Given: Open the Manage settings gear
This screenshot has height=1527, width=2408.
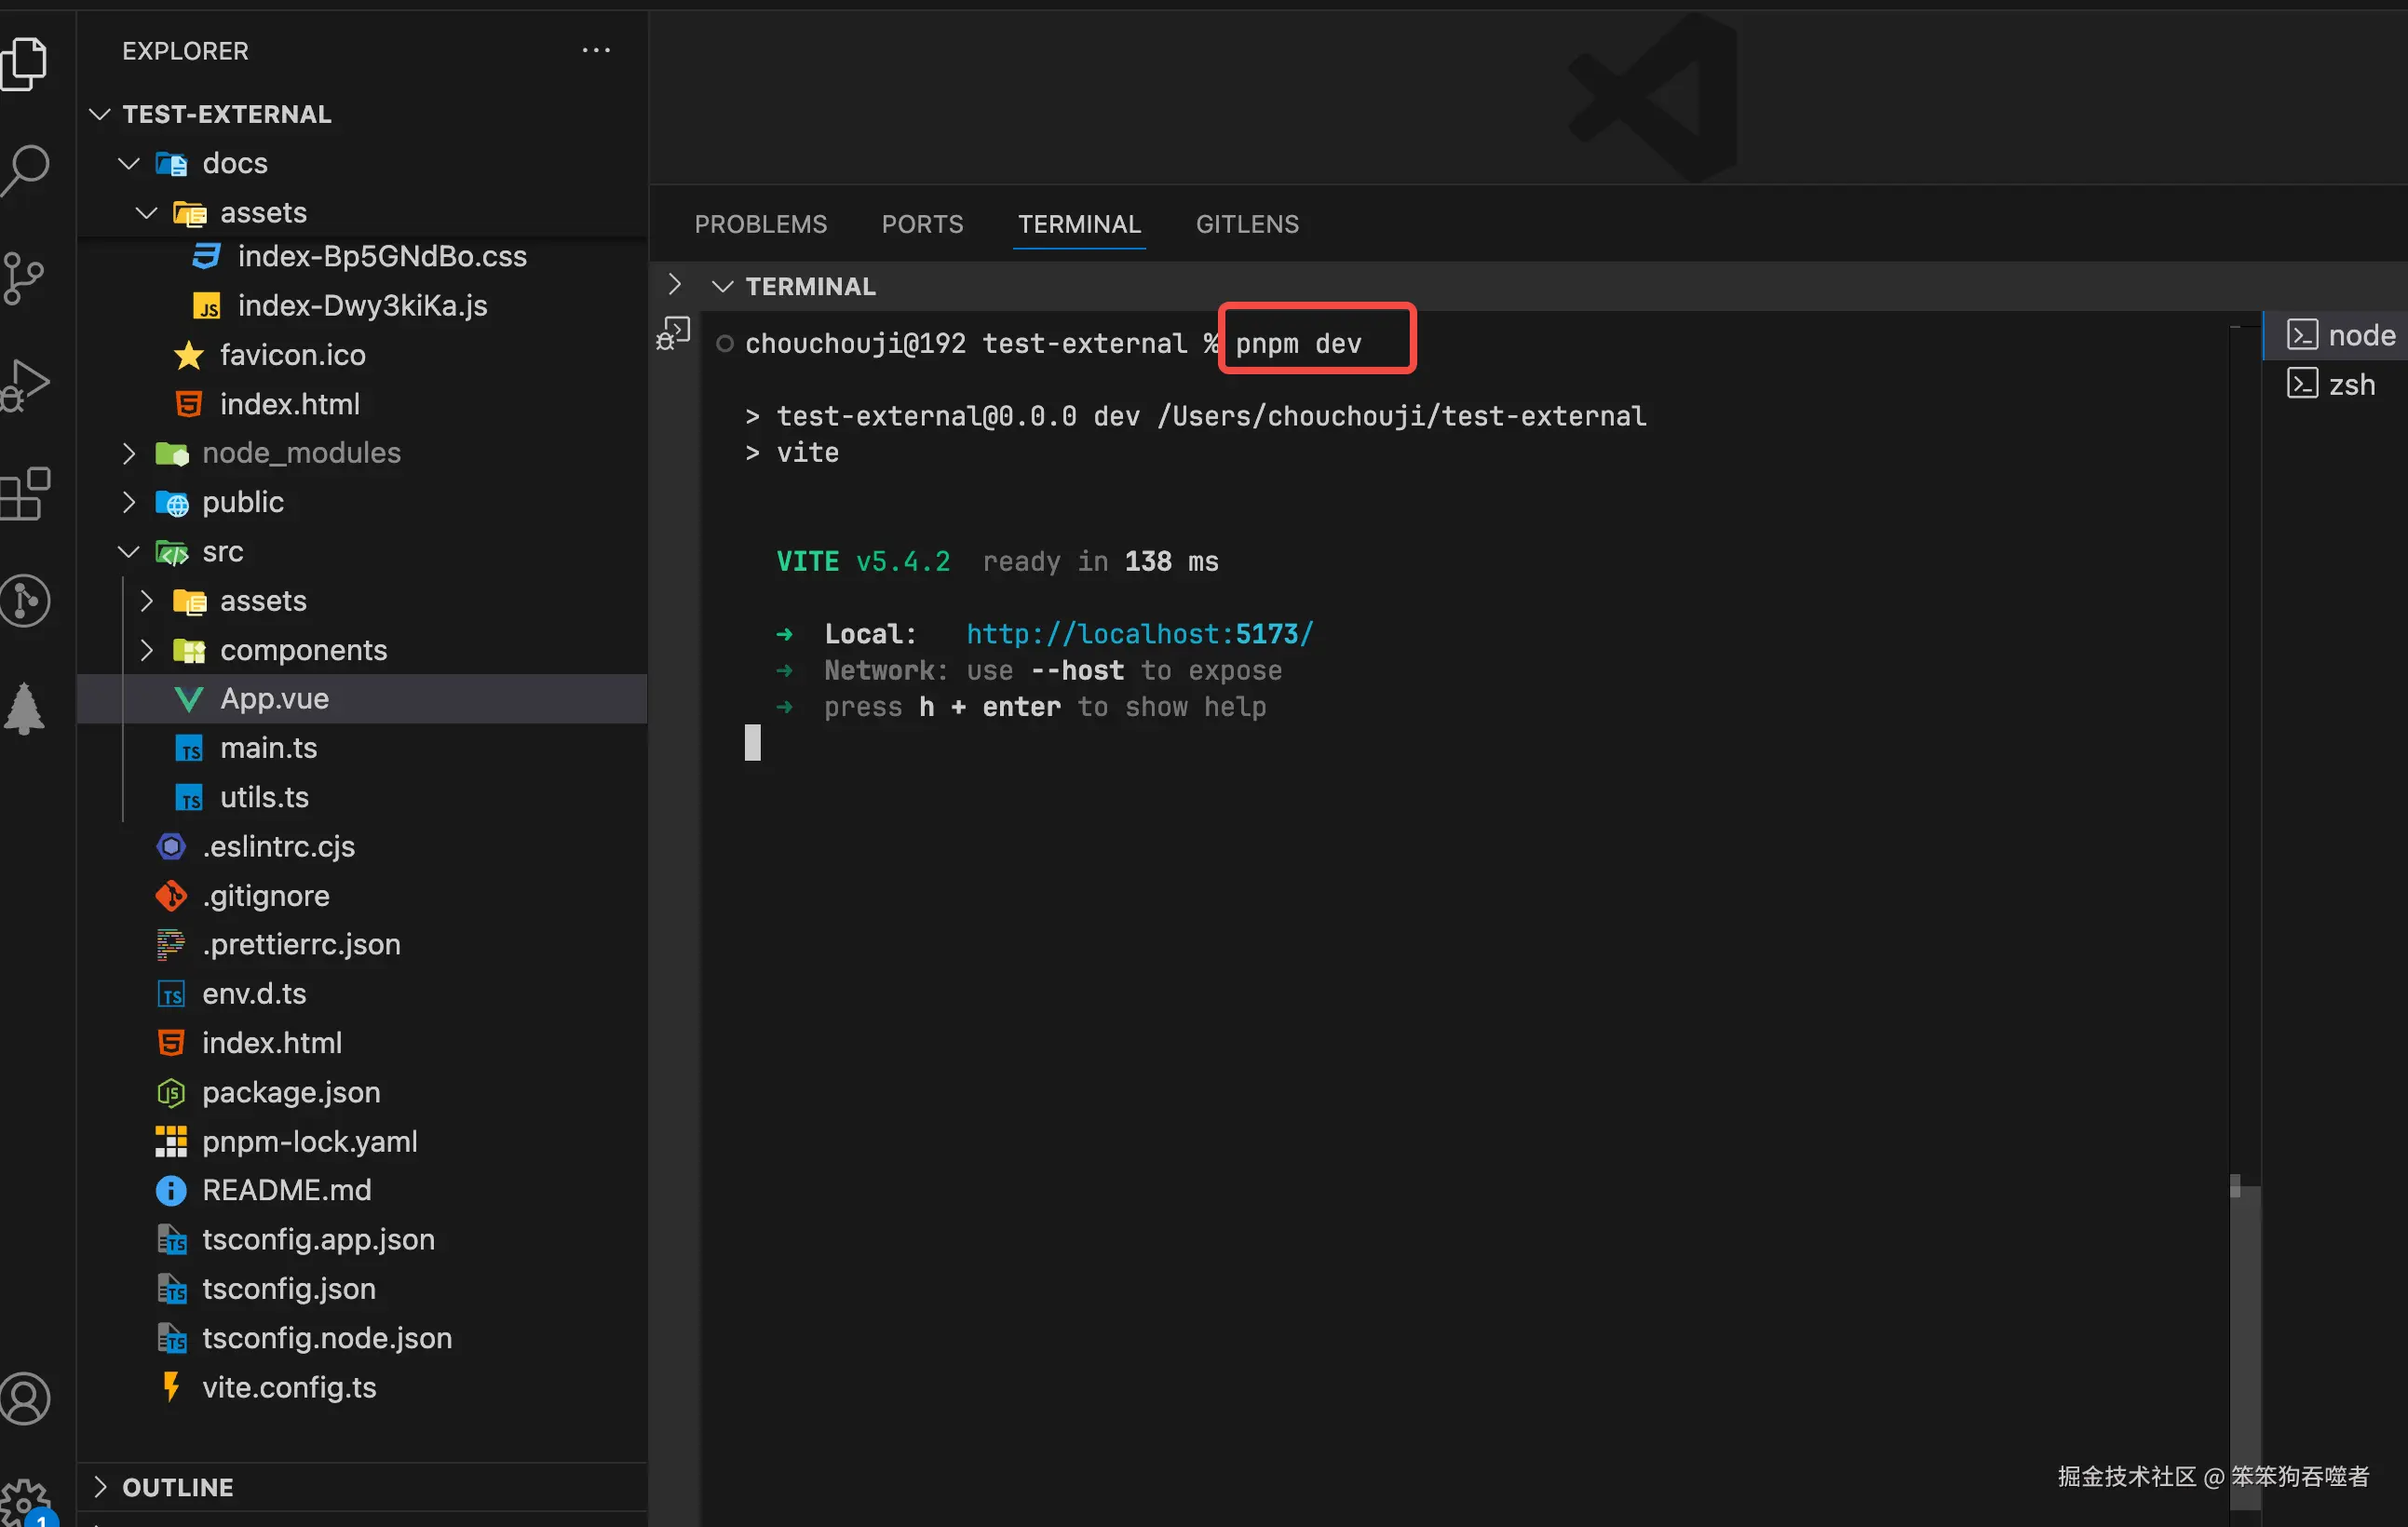Looking at the screenshot, I should (x=24, y=1500).
